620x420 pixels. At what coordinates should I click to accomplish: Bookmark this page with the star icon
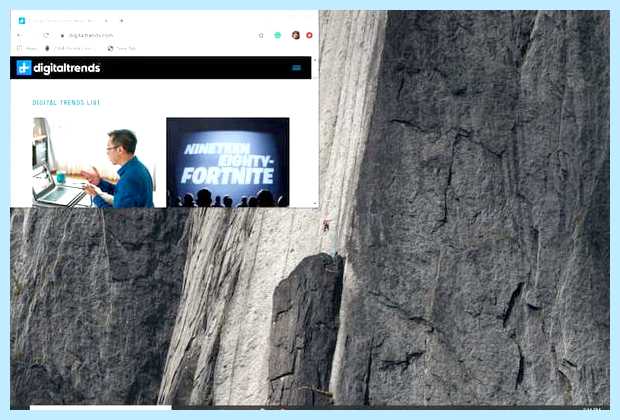point(261,35)
